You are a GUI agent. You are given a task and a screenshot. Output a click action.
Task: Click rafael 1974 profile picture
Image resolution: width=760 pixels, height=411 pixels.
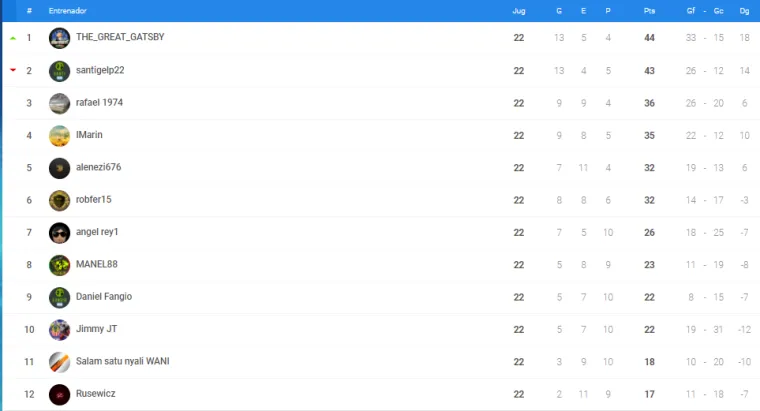coord(59,103)
